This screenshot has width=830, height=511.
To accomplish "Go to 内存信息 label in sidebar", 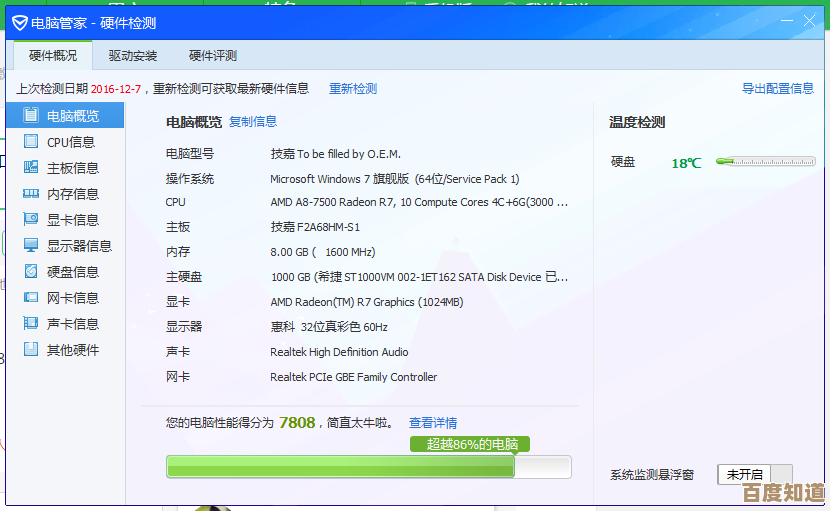I will tap(73, 194).
